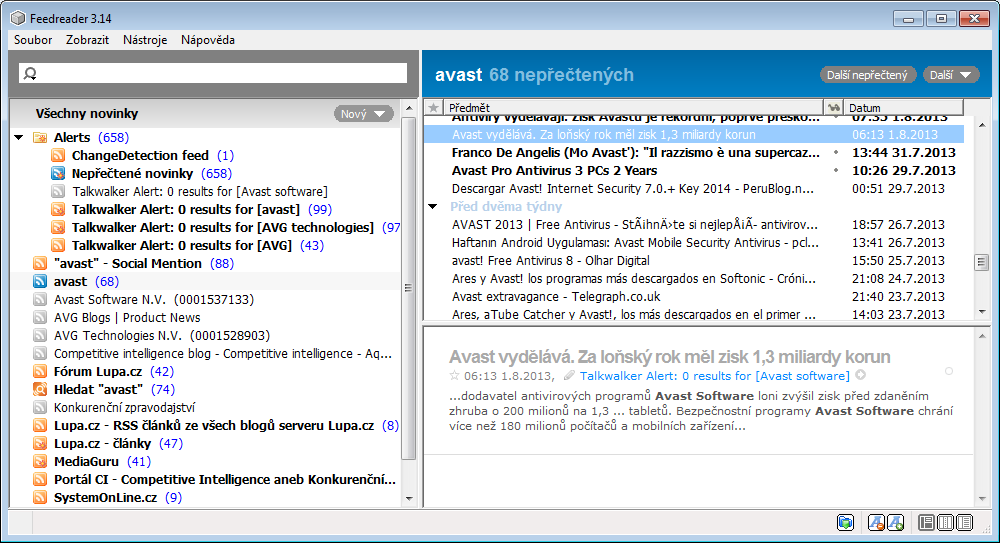Click the Nepřečtené novinky smart feed icon
The height and width of the screenshot is (543, 1000).
(58, 173)
